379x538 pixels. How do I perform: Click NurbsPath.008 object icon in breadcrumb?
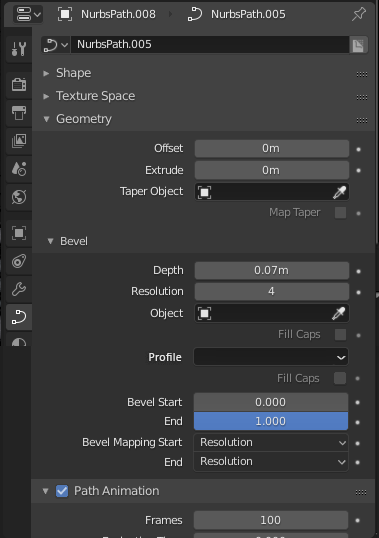[65, 14]
